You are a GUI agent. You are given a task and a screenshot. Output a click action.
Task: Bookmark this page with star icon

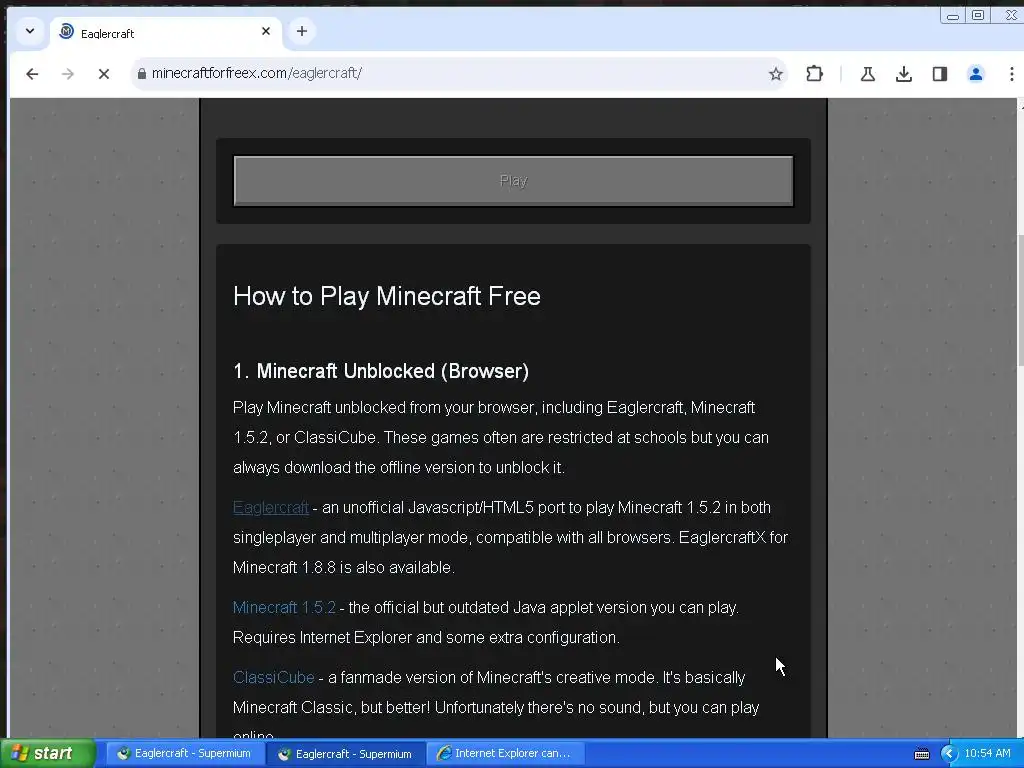pyautogui.click(x=775, y=74)
